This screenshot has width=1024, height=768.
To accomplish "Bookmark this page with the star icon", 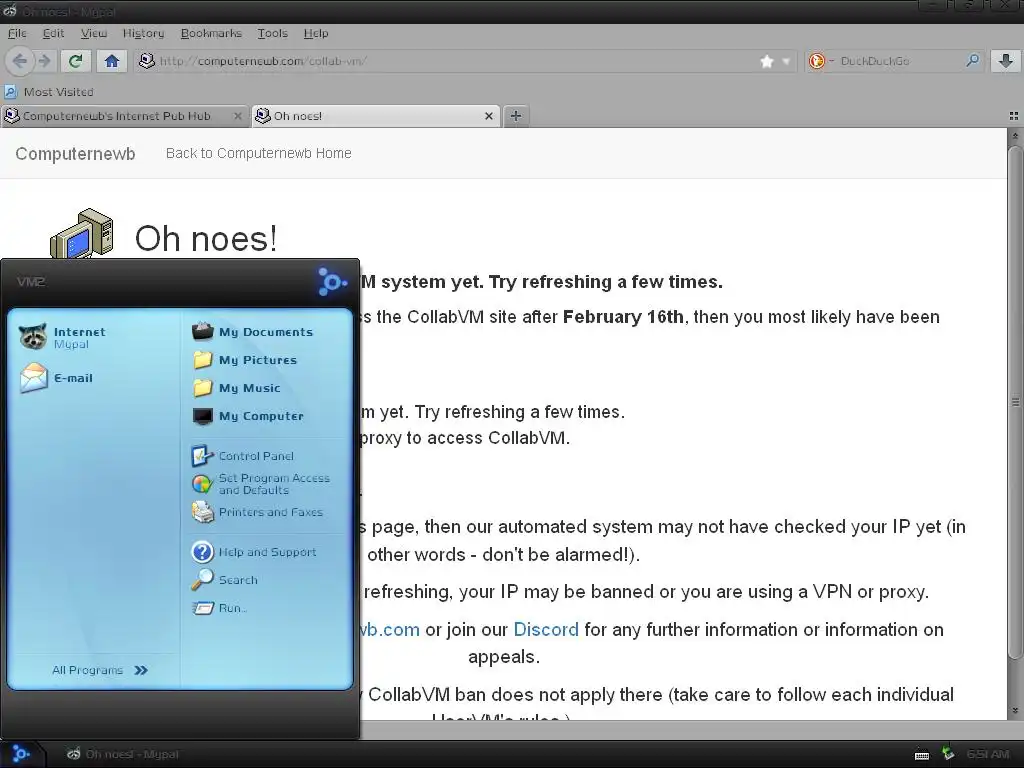I will point(767,61).
